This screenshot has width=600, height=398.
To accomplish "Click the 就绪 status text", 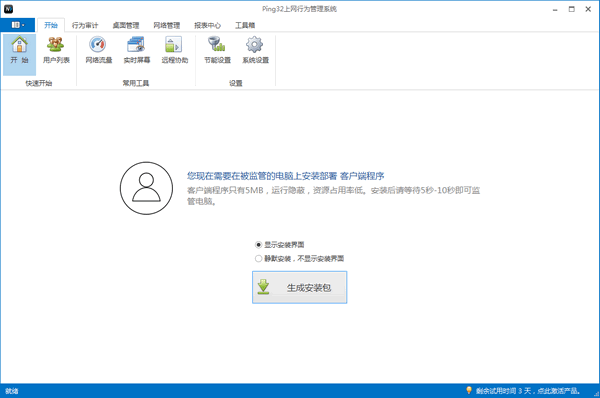I will (12, 391).
